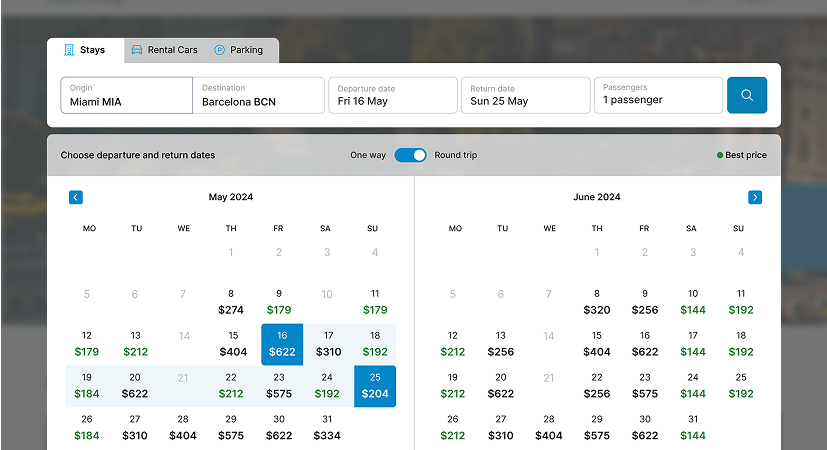Viewport: 827px width, 450px height.
Task: Click the Destination field Barcelona BCN
Action: [259, 95]
